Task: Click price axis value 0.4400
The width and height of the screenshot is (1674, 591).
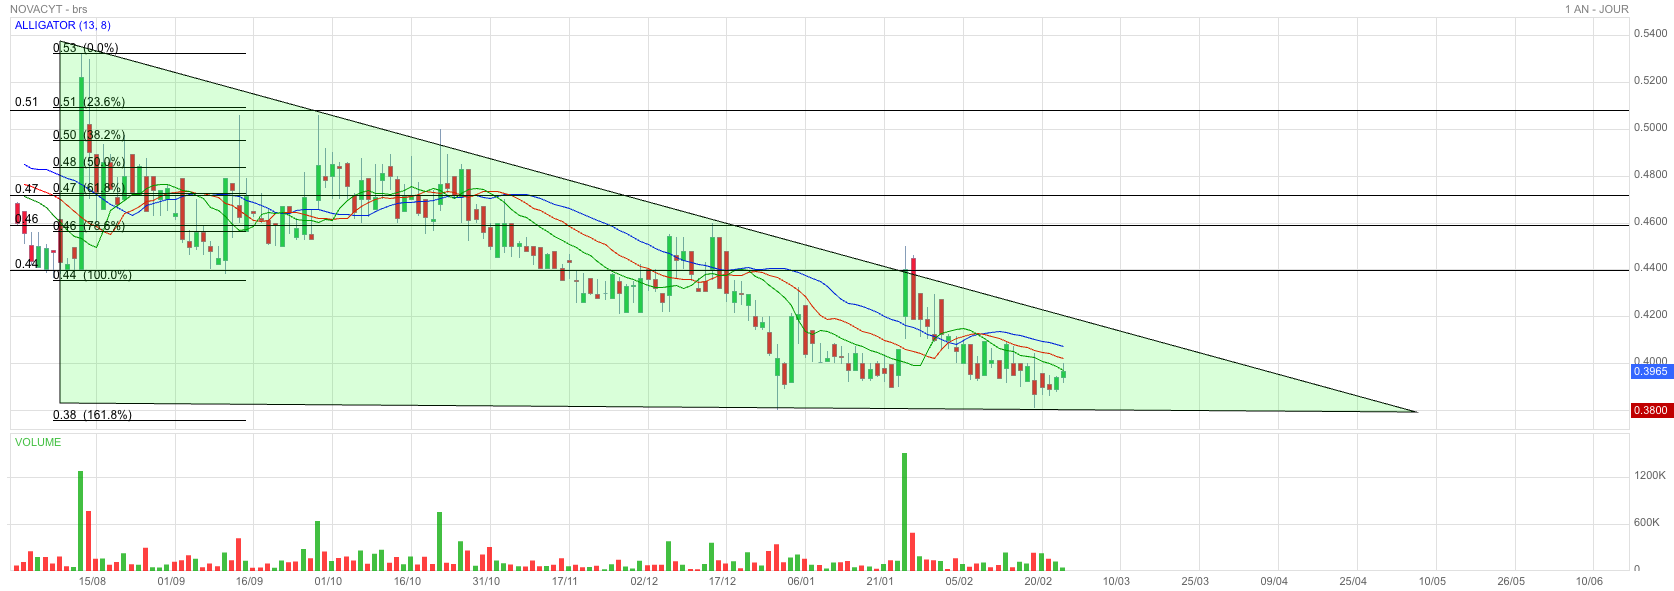Action: (x=1650, y=267)
